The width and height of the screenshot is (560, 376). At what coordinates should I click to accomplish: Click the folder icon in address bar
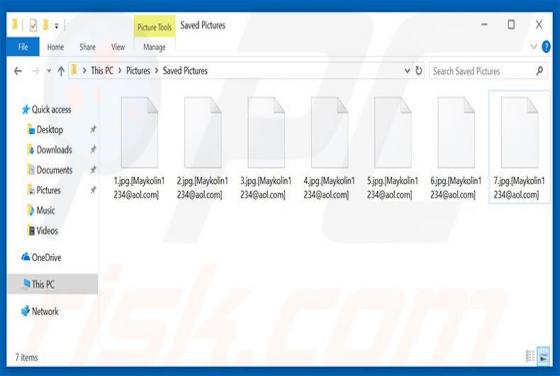(x=74, y=70)
